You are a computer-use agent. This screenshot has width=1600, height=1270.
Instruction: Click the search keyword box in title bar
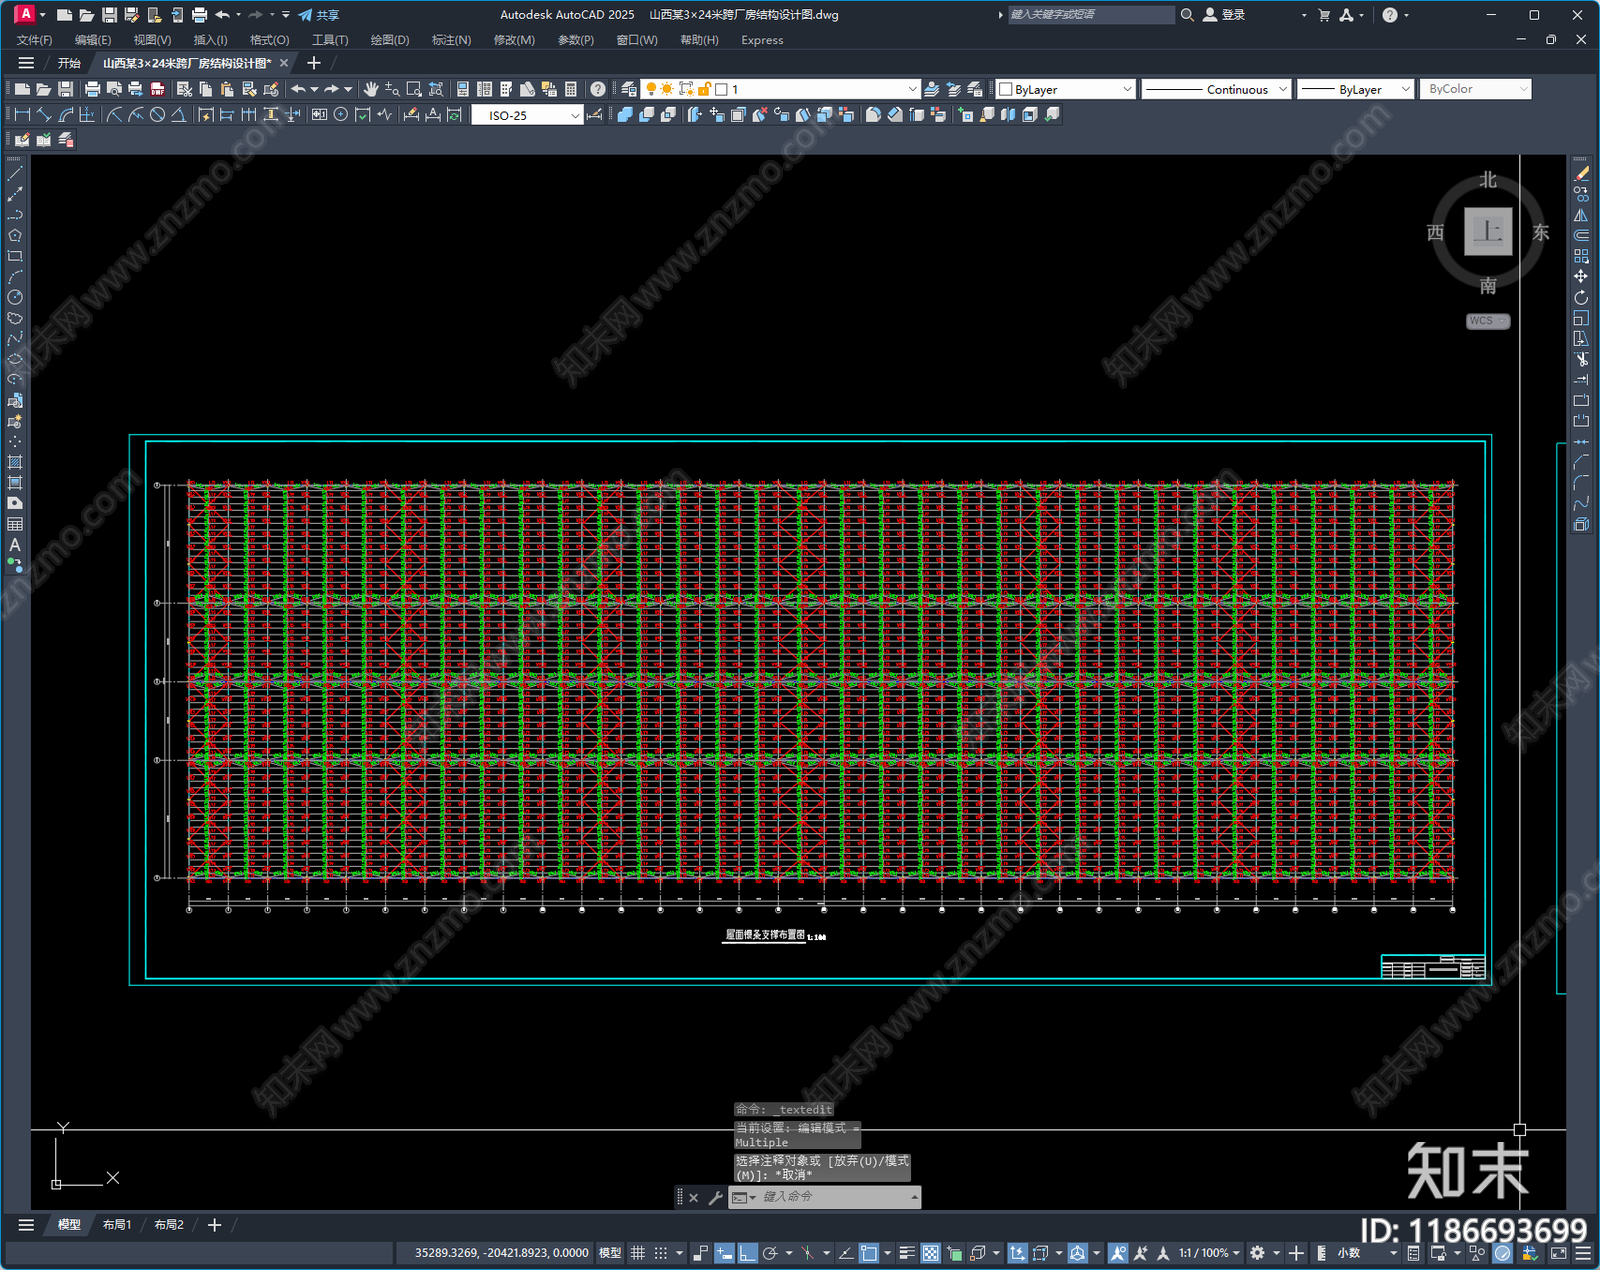[1090, 15]
